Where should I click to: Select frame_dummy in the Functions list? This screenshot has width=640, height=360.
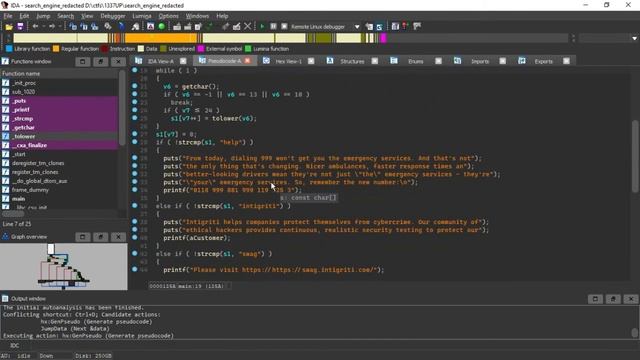(x=30, y=190)
